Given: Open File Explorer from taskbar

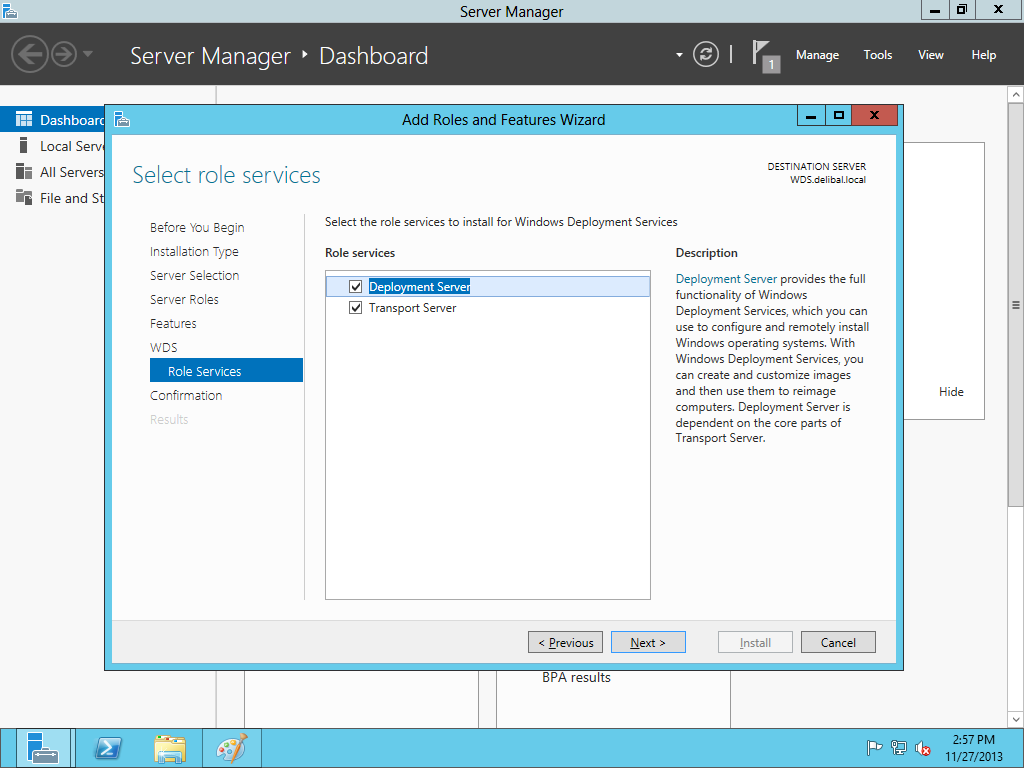Looking at the screenshot, I should [x=169, y=748].
